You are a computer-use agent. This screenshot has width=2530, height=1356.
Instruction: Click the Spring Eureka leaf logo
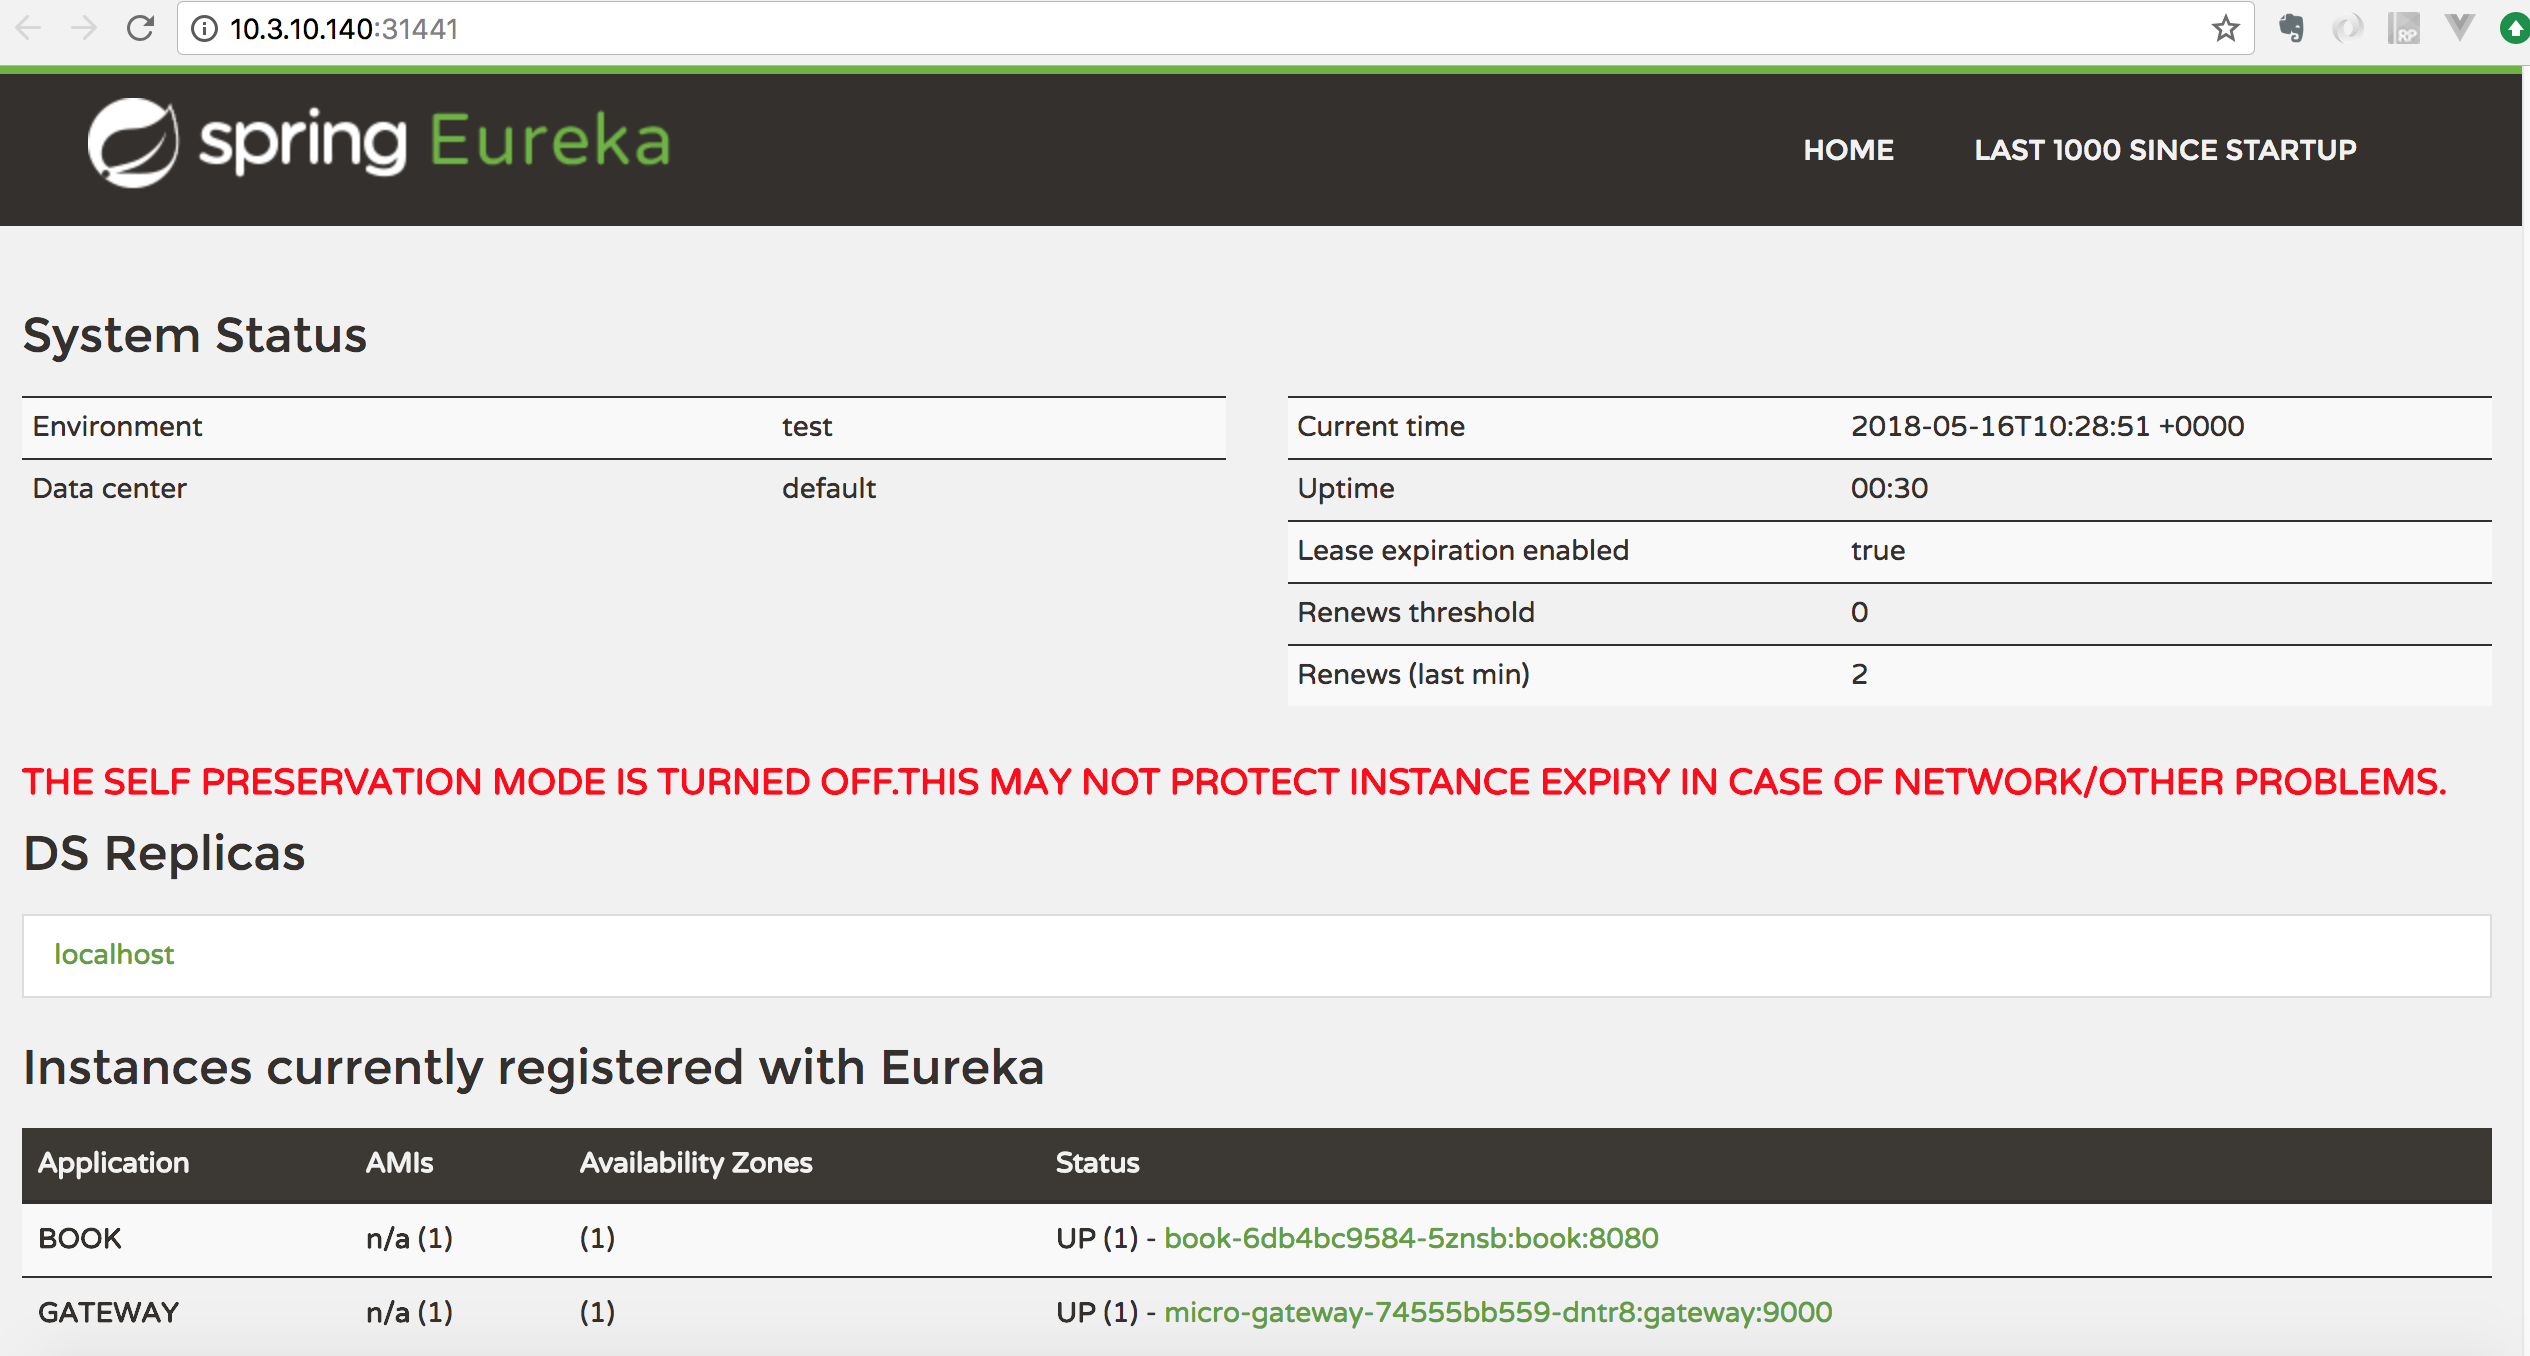pos(133,142)
